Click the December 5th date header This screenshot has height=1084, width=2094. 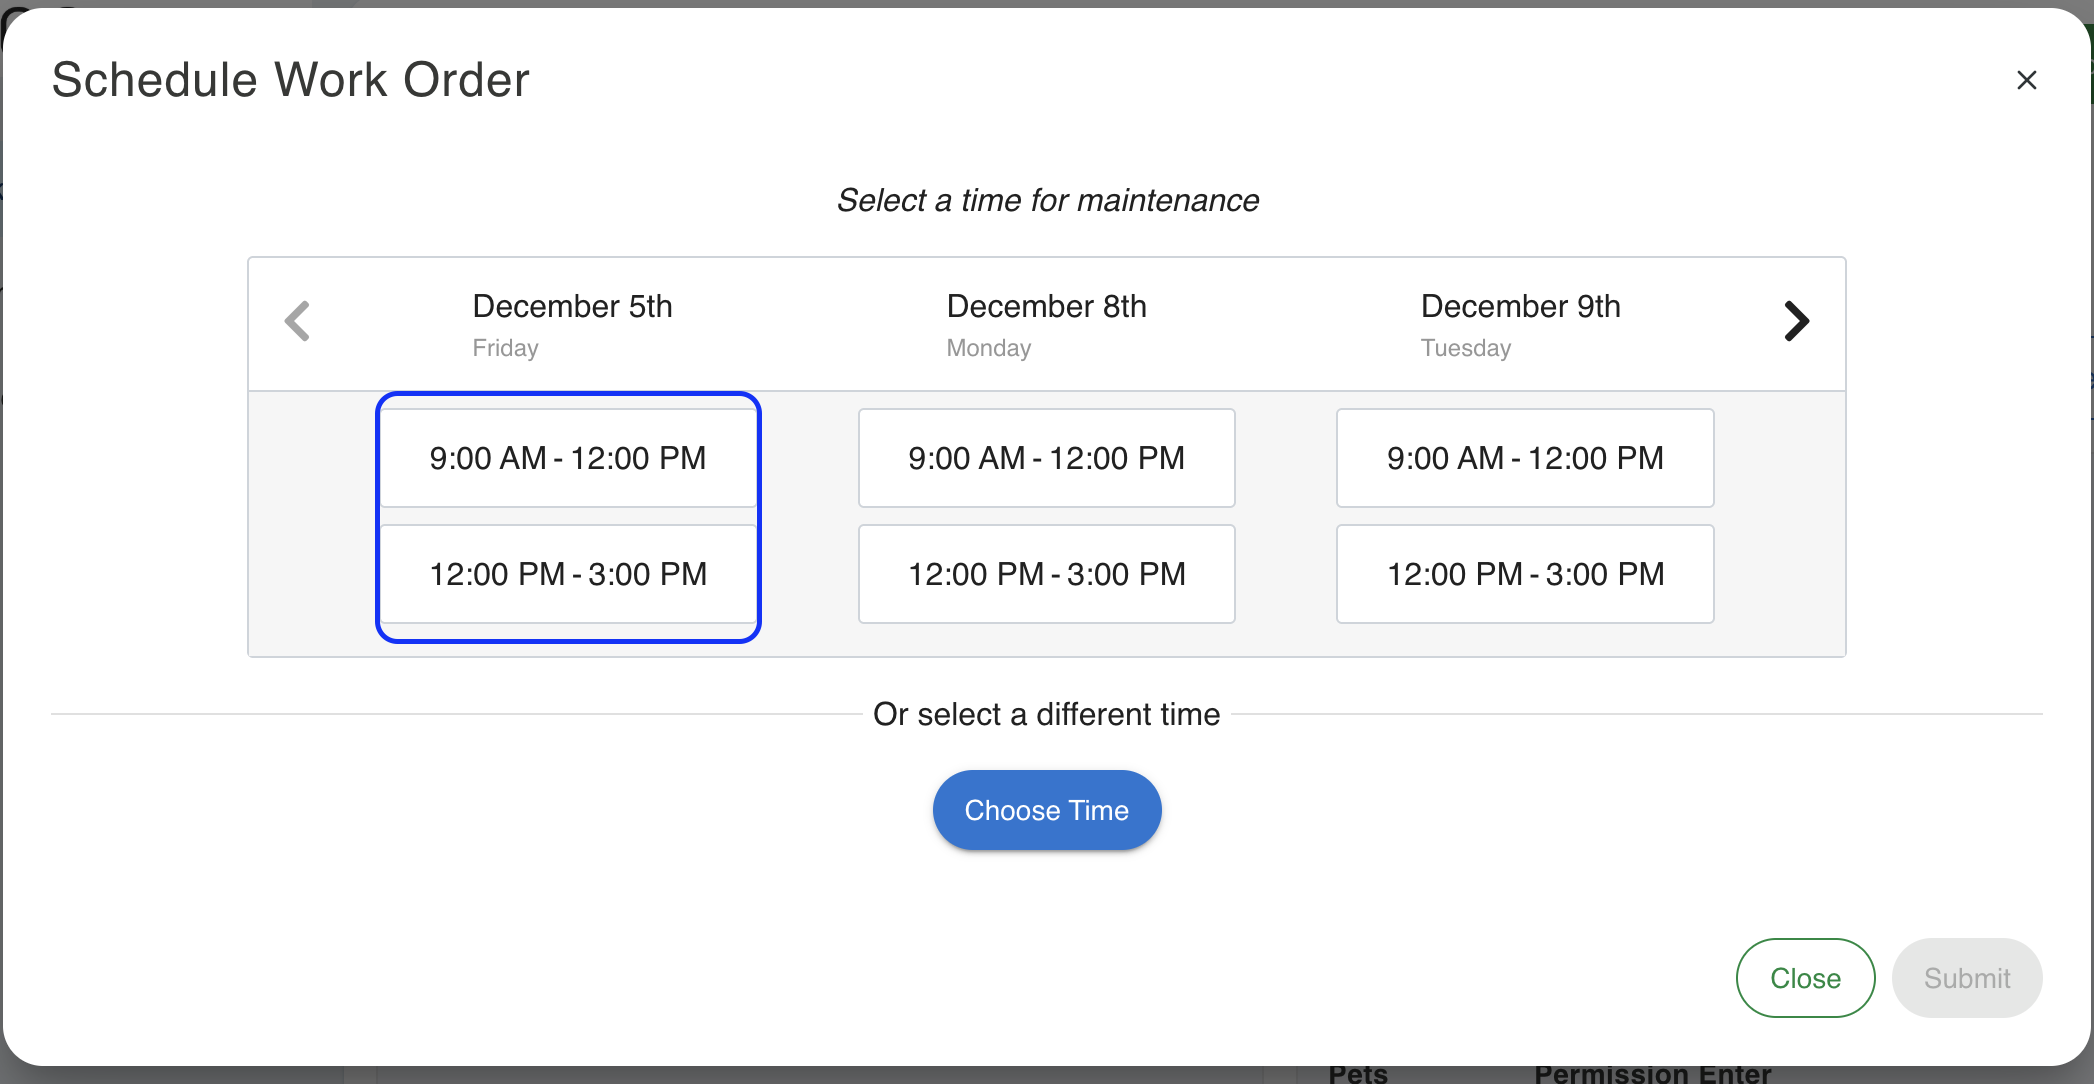(572, 306)
